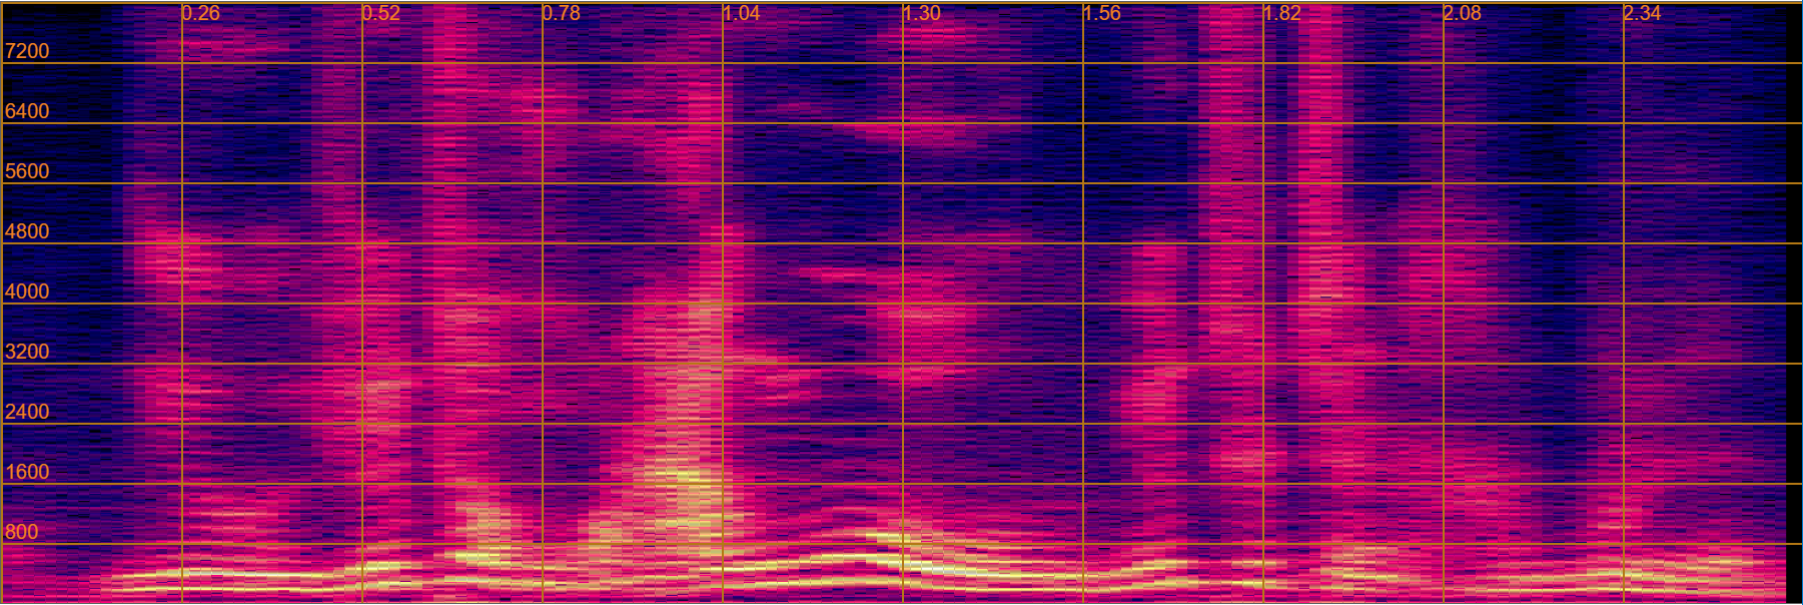The height and width of the screenshot is (605, 1803).
Task: Click the 0.26 time axis label
Action: click(201, 13)
